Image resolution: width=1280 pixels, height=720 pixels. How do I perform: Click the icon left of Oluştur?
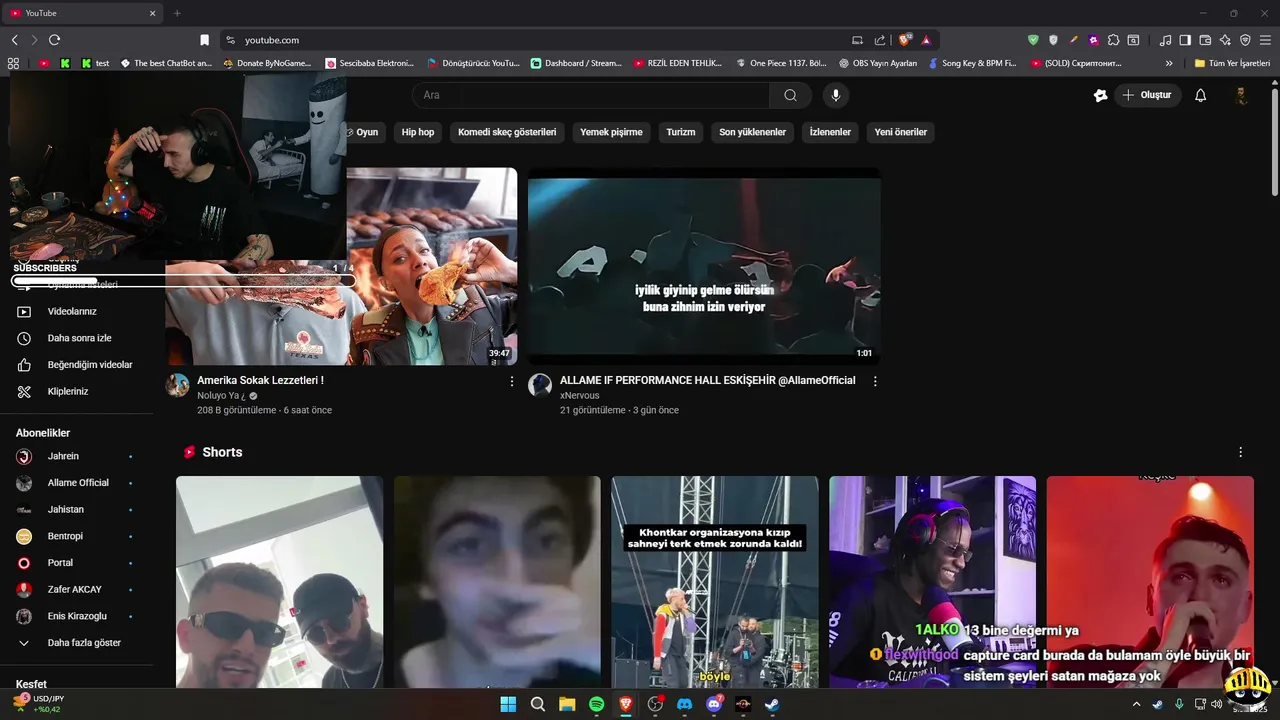[x=1100, y=95]
